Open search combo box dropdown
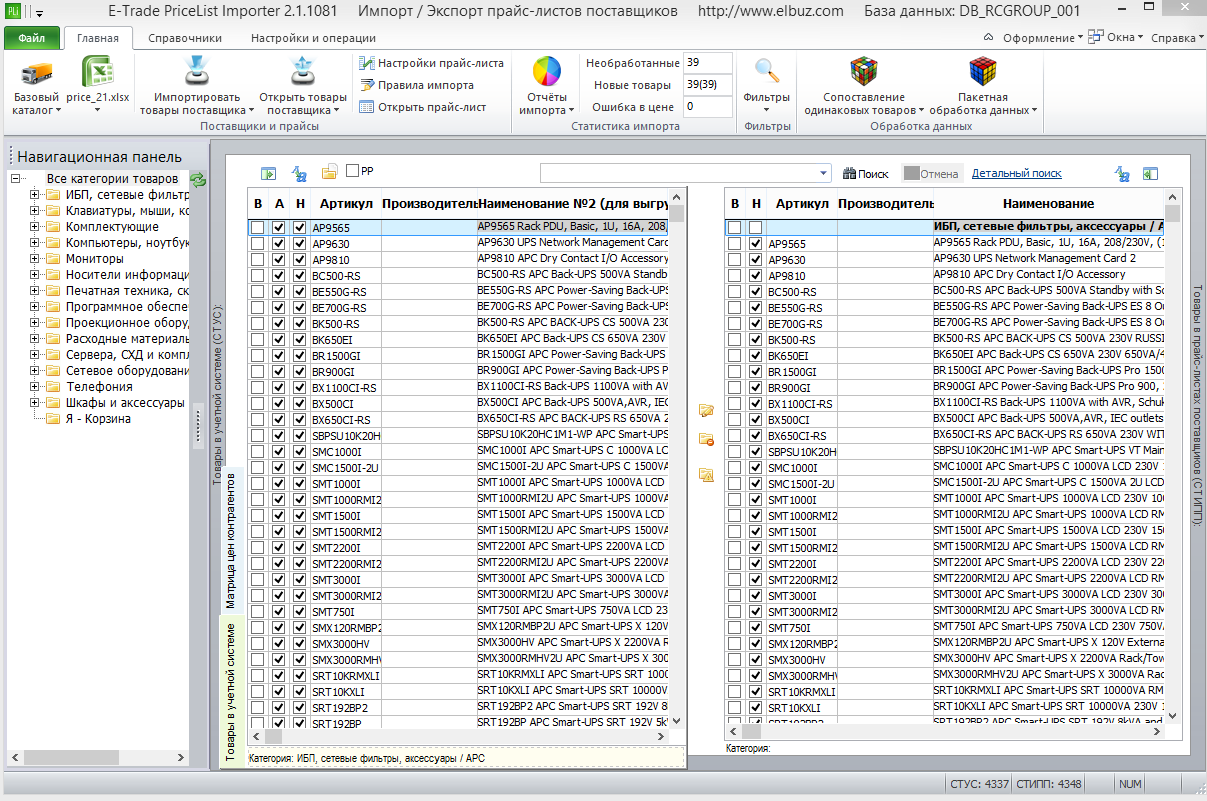 (823, 173)
